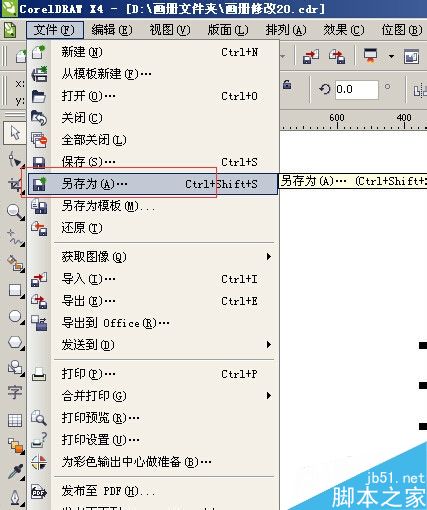427x510 pixels.
Task: Choose 打开(O) menu entry
Action: [153, 96]
